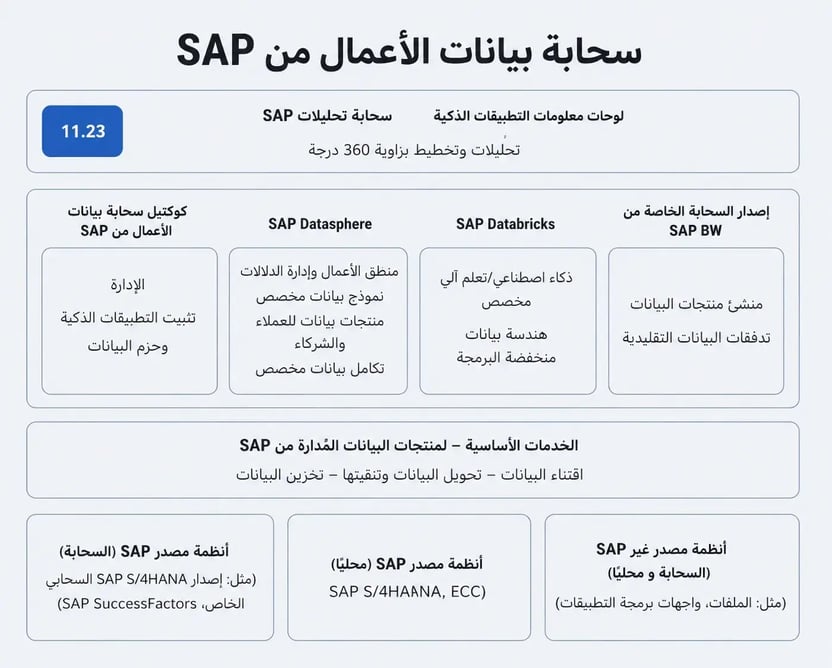Click the main title سحابة بيانات الأعمال من SAP

409,51
